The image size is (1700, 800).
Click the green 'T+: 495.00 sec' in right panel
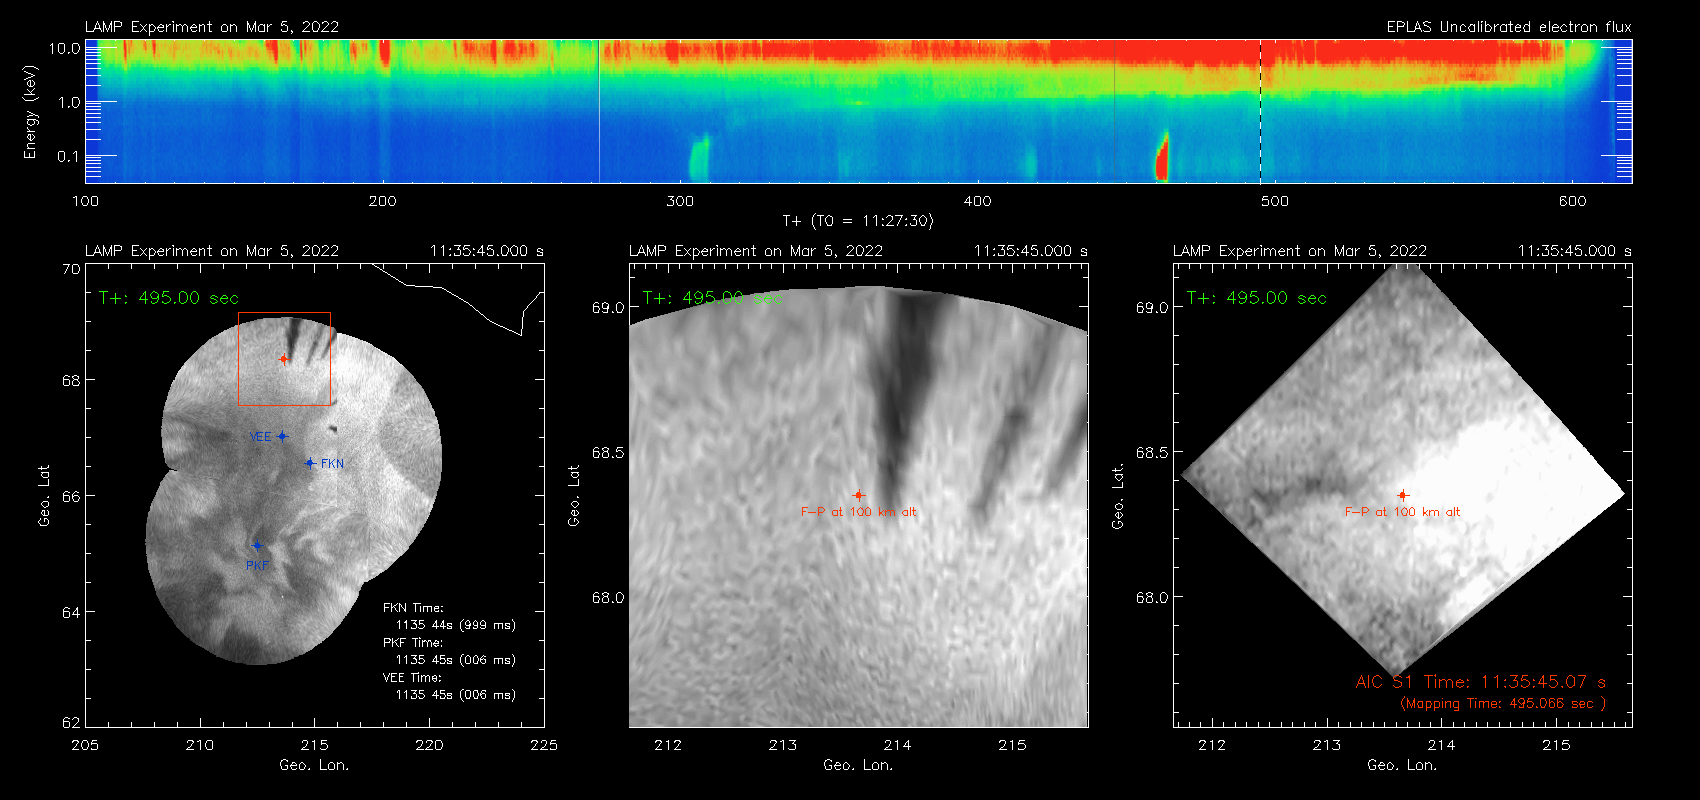pos(1257,298)
